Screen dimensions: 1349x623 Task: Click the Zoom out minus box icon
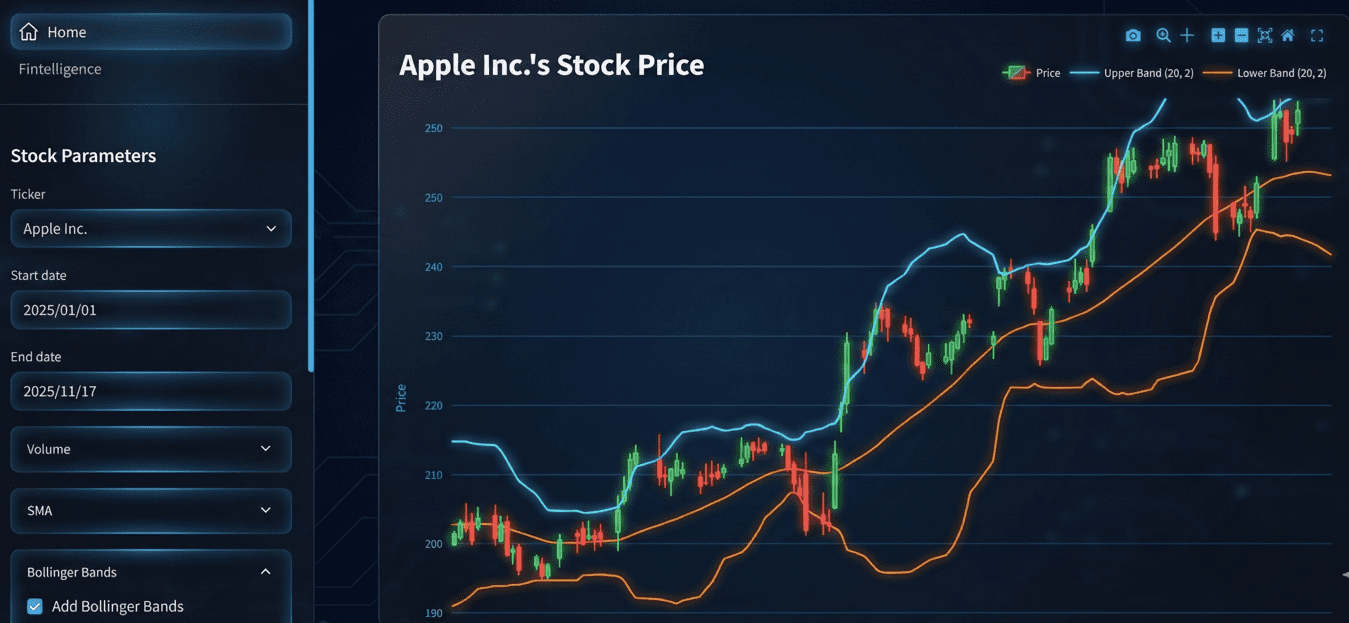(1241, 36)
